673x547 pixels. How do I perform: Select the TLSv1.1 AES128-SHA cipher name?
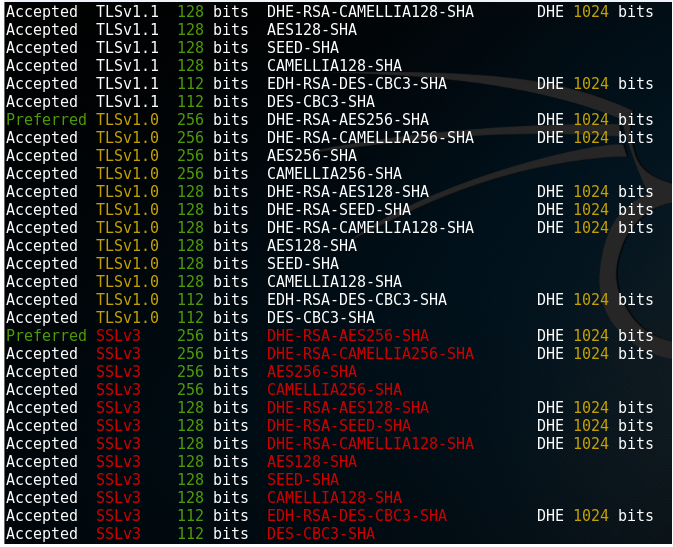(x=312, y=30)
